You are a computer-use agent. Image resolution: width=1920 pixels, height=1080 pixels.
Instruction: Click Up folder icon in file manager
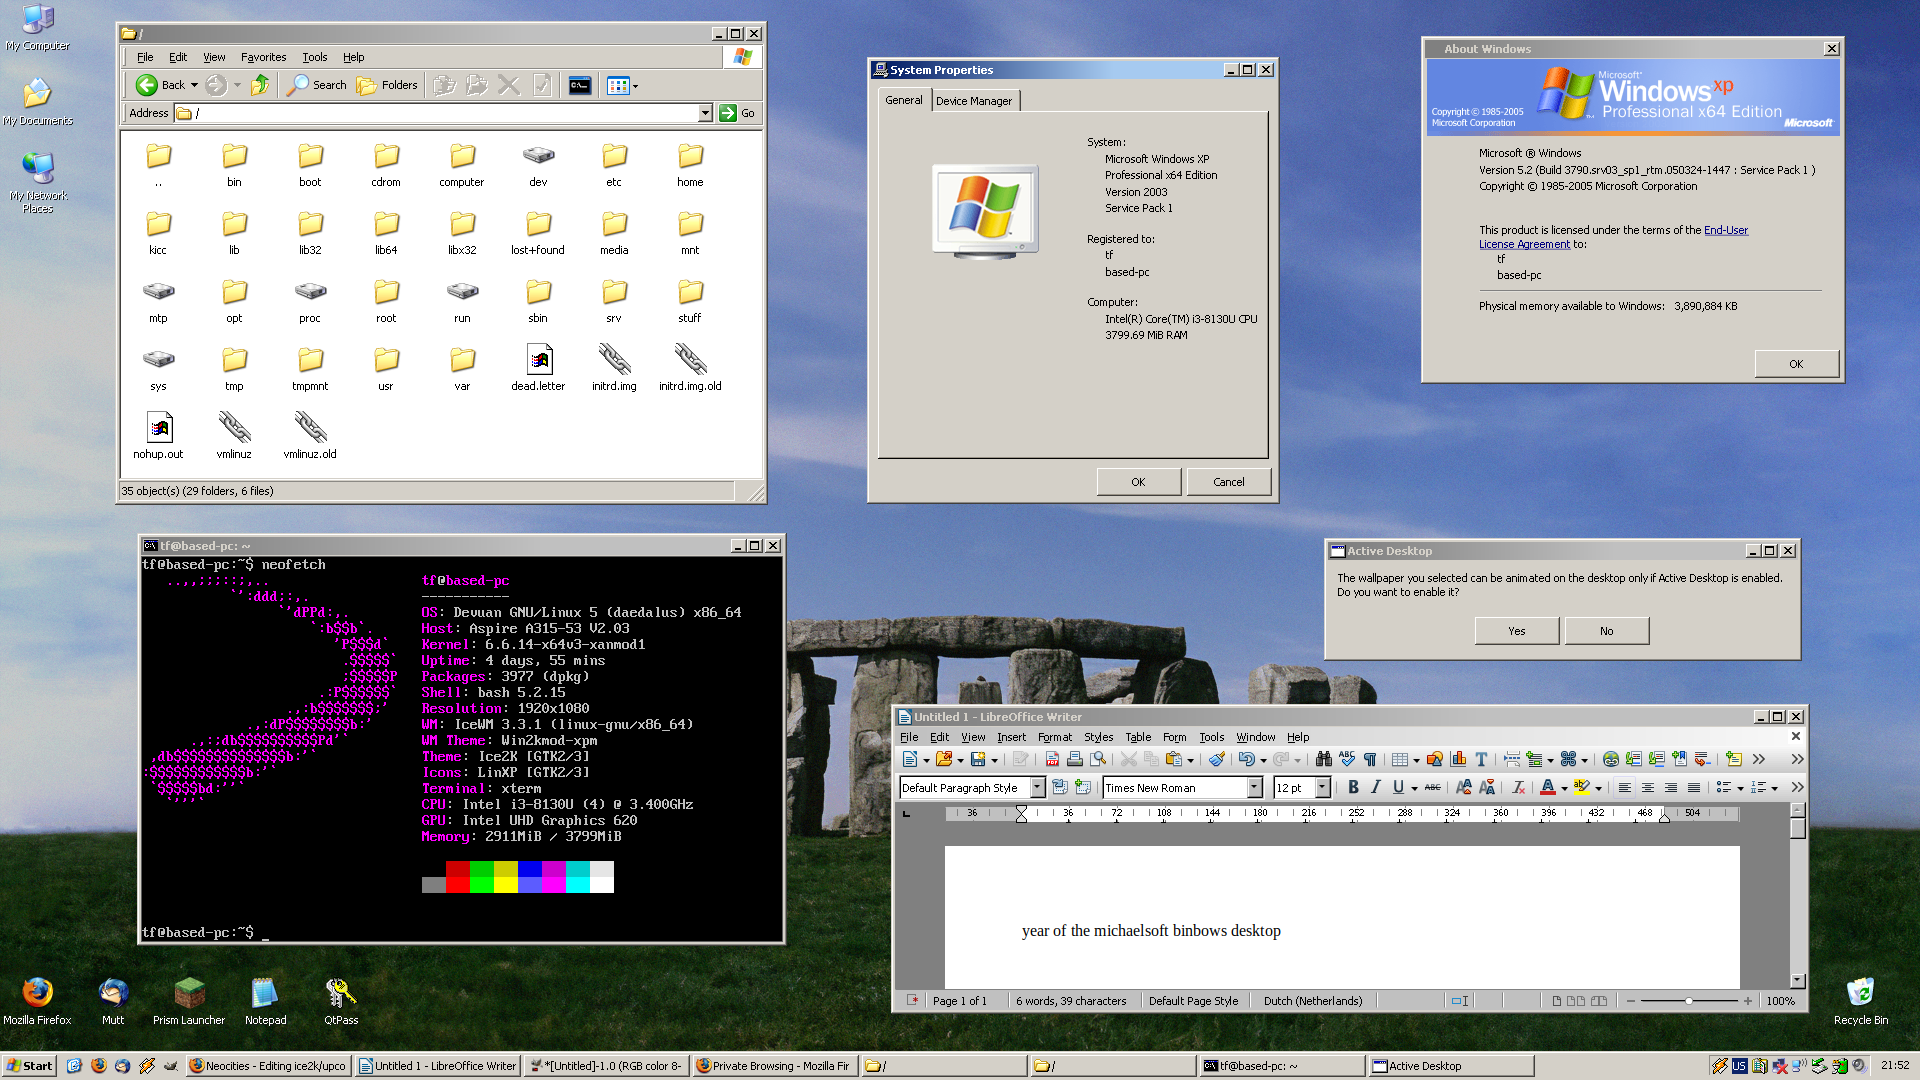260,85
